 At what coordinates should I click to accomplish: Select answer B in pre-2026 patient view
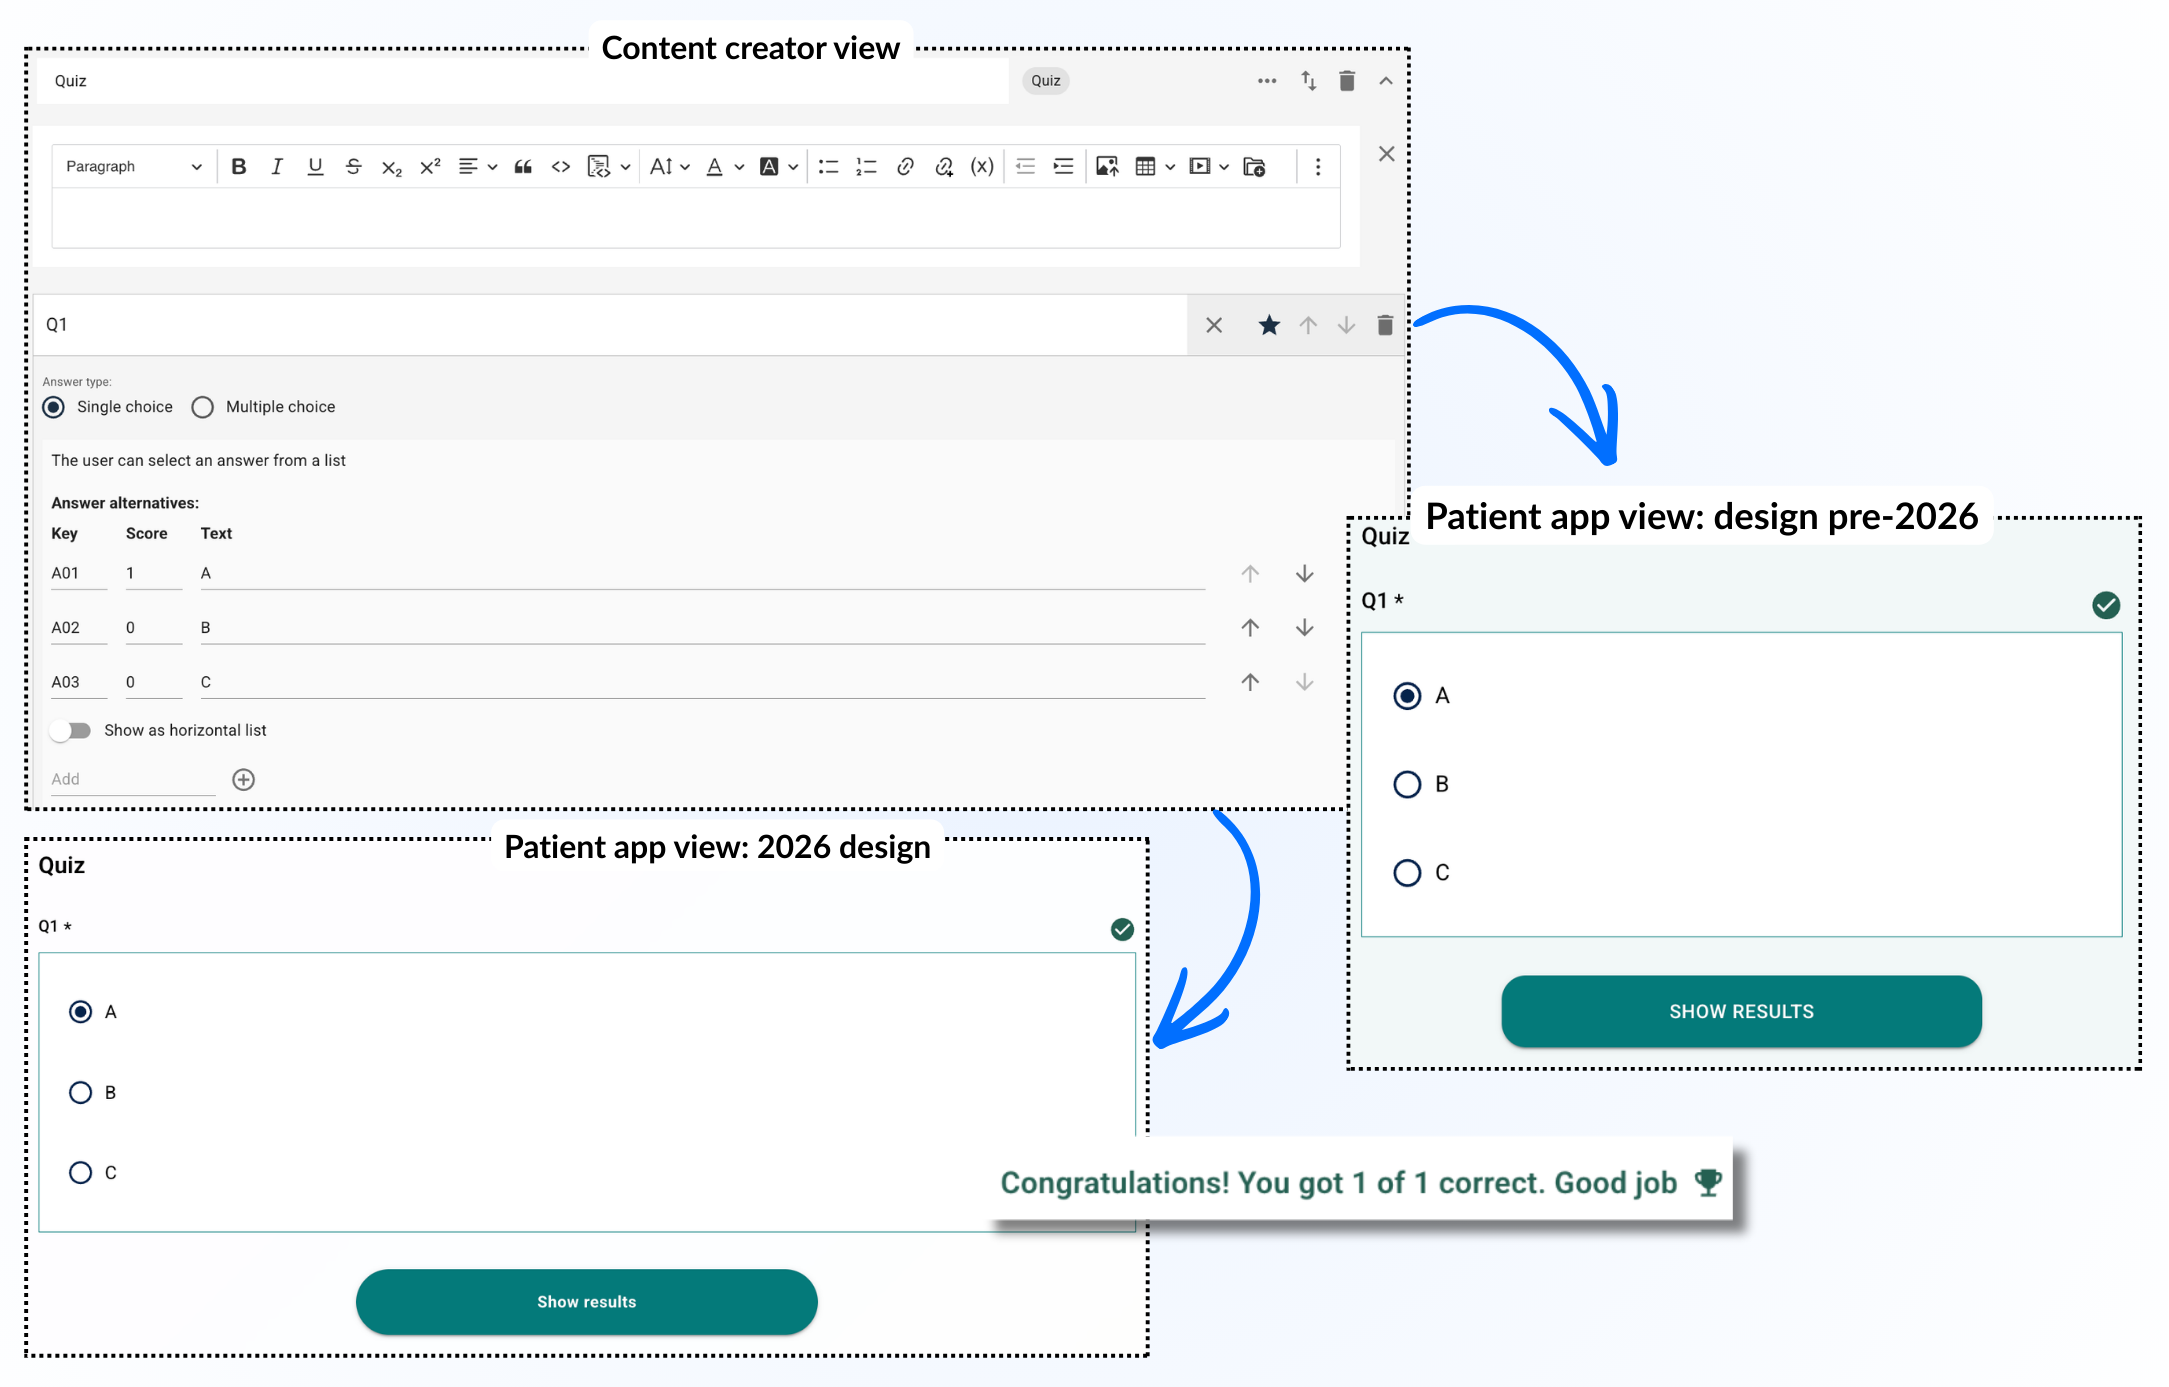[1407, 784]
